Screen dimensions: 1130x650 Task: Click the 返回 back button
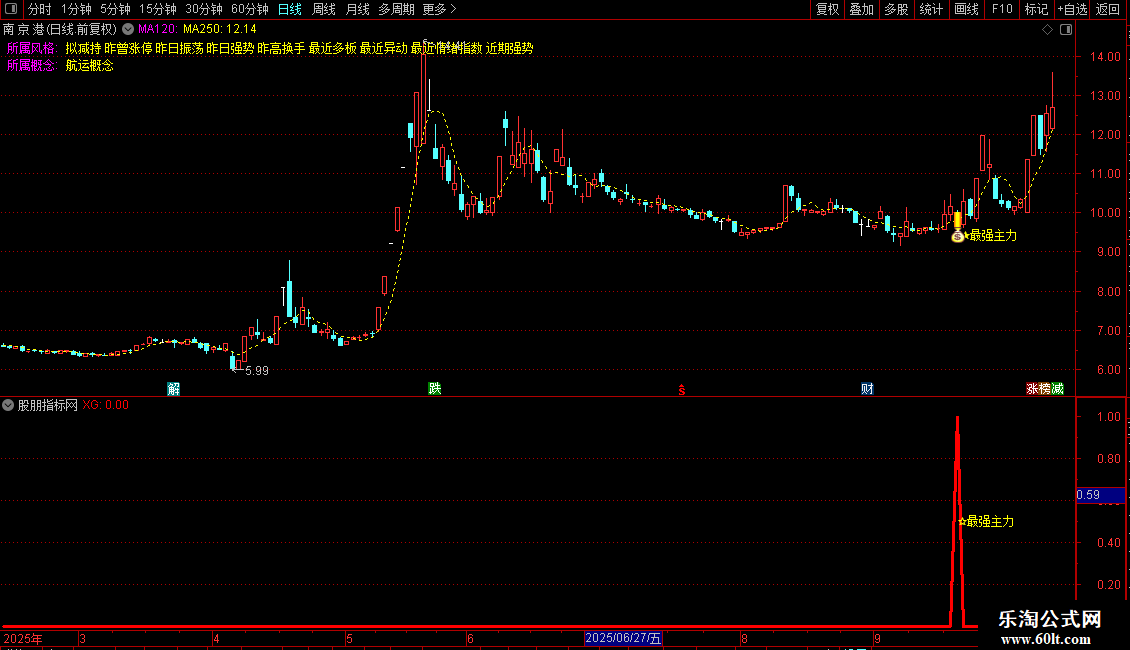pyautogui.click(x=1108, y=9)
